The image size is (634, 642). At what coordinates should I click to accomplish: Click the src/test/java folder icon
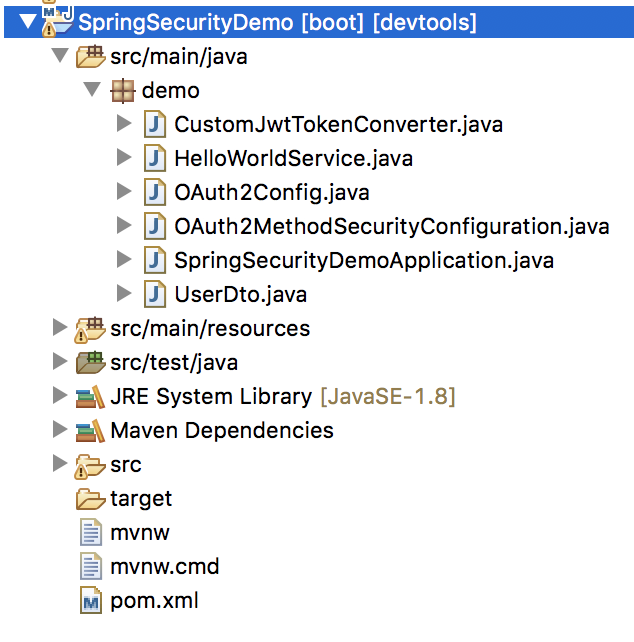pos(91,362)
